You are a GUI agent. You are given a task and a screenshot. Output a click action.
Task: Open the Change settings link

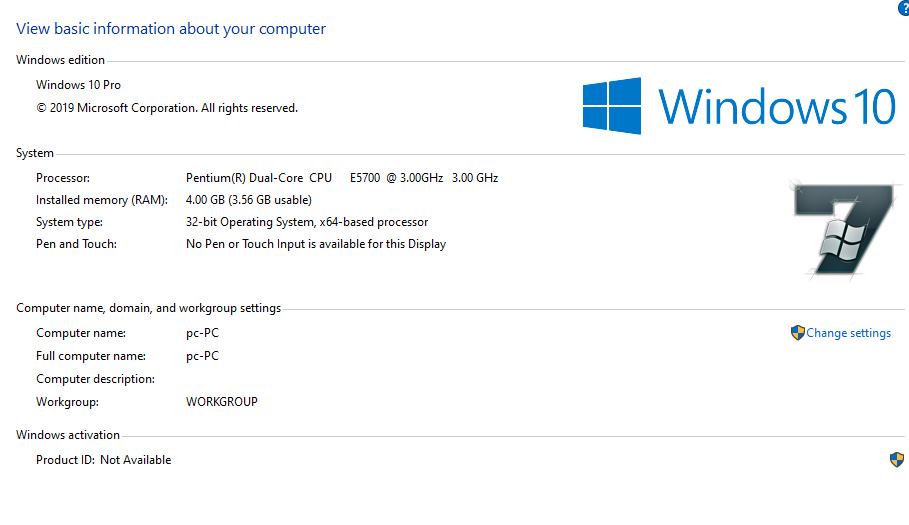(x=848, y=333)
